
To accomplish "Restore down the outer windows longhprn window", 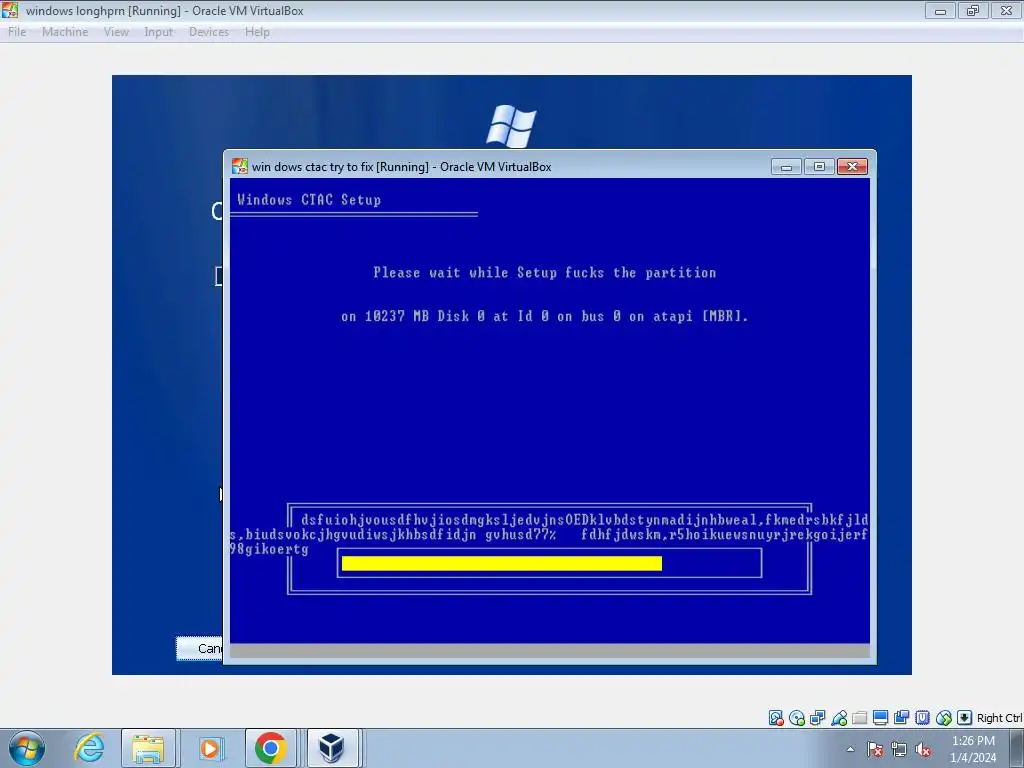I will point(973,11).
